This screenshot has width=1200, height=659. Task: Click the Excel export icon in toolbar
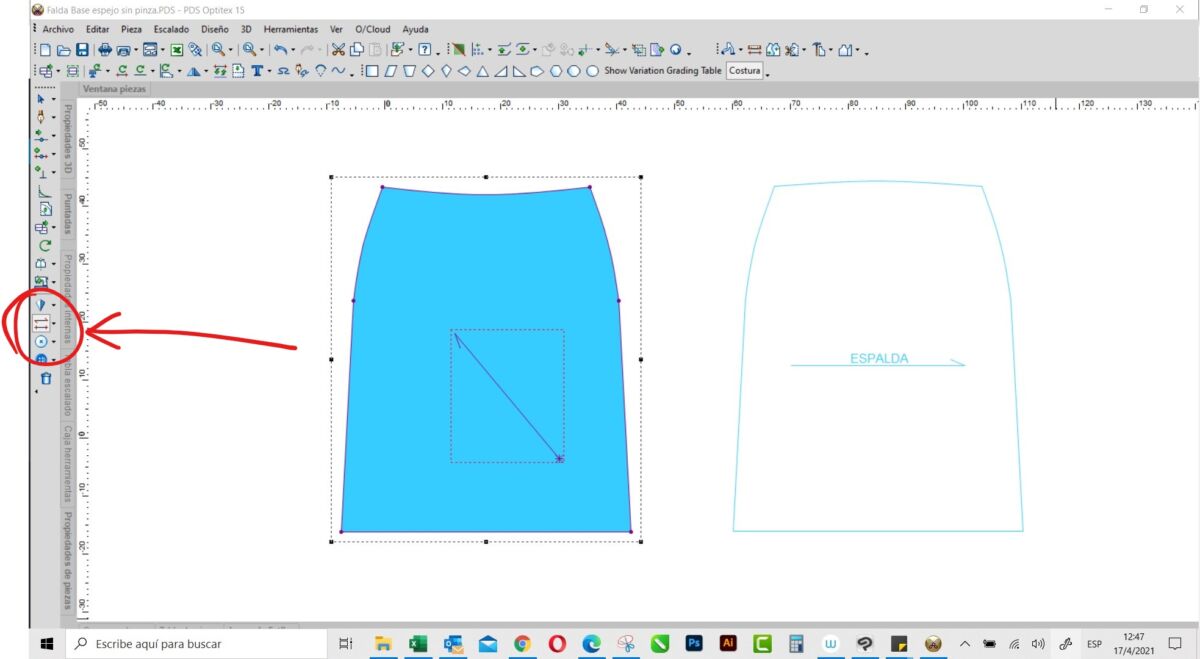pos(176,49)
